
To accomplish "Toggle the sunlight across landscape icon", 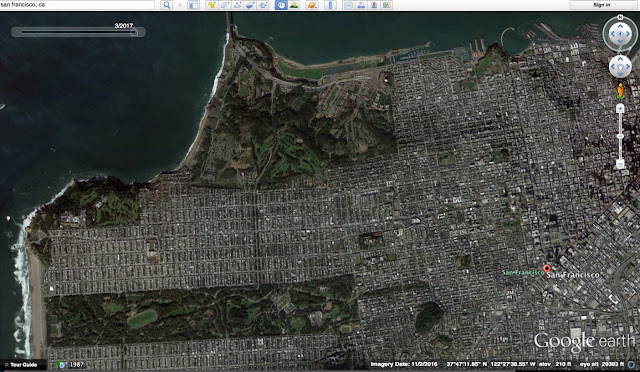I will (294, 5).
